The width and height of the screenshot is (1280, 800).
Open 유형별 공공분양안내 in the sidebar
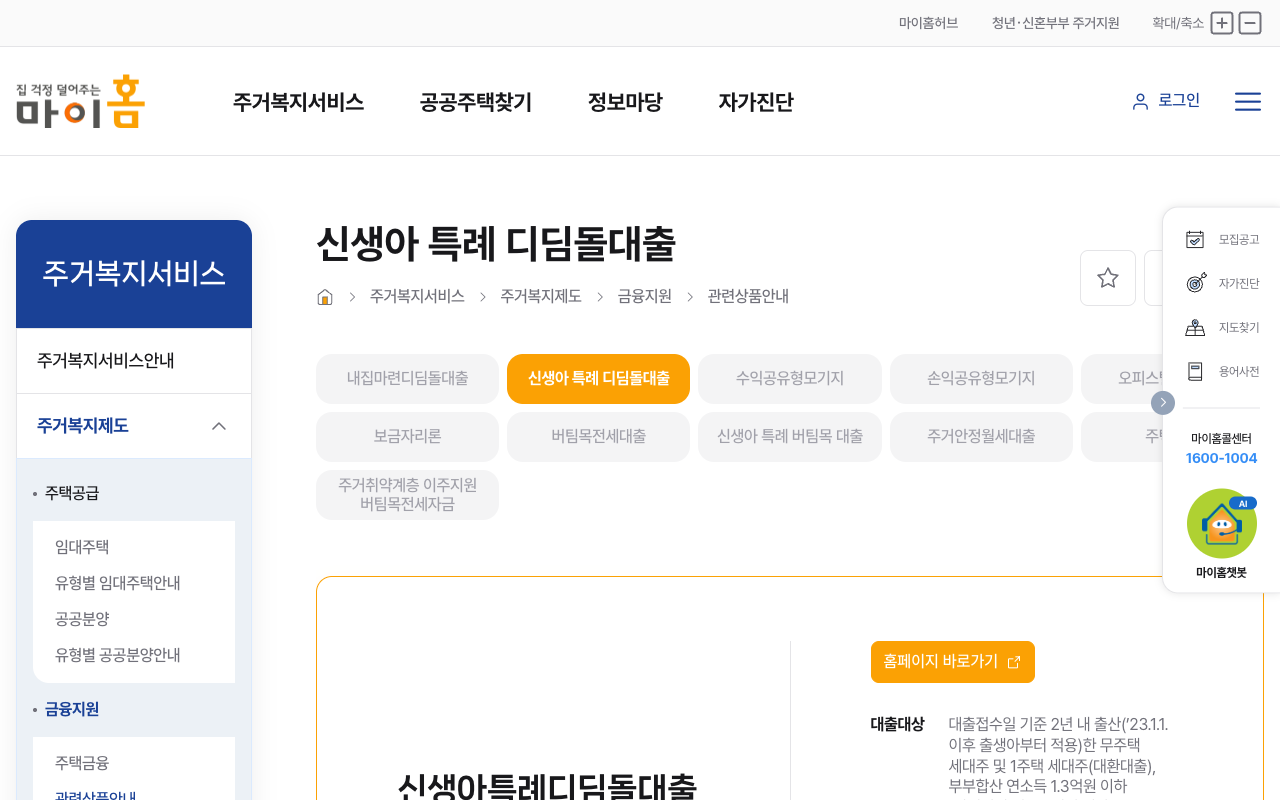tap(118, 655)
